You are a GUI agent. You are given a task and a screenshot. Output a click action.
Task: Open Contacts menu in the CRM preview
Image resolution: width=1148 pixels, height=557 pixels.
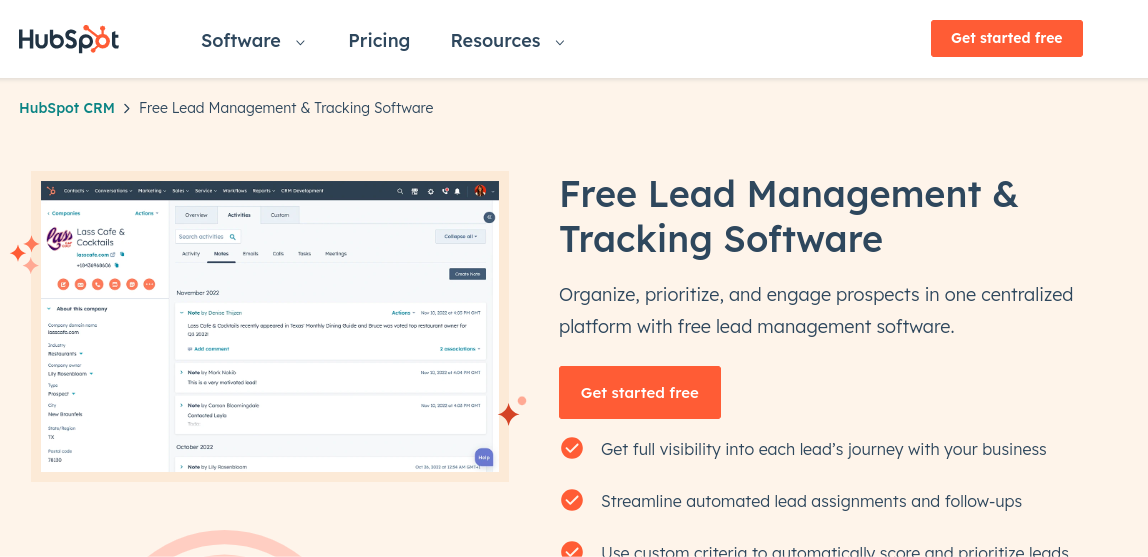point(76,191)
